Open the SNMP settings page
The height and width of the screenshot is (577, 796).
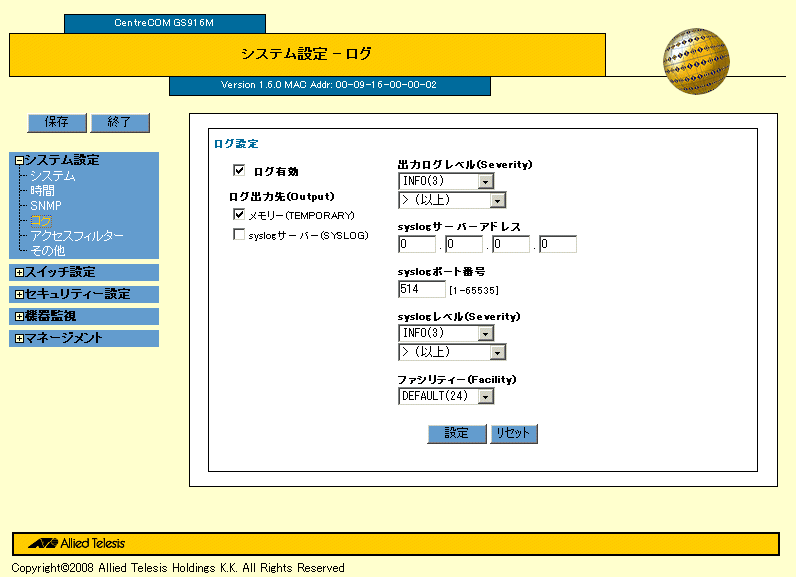point(46,206)
